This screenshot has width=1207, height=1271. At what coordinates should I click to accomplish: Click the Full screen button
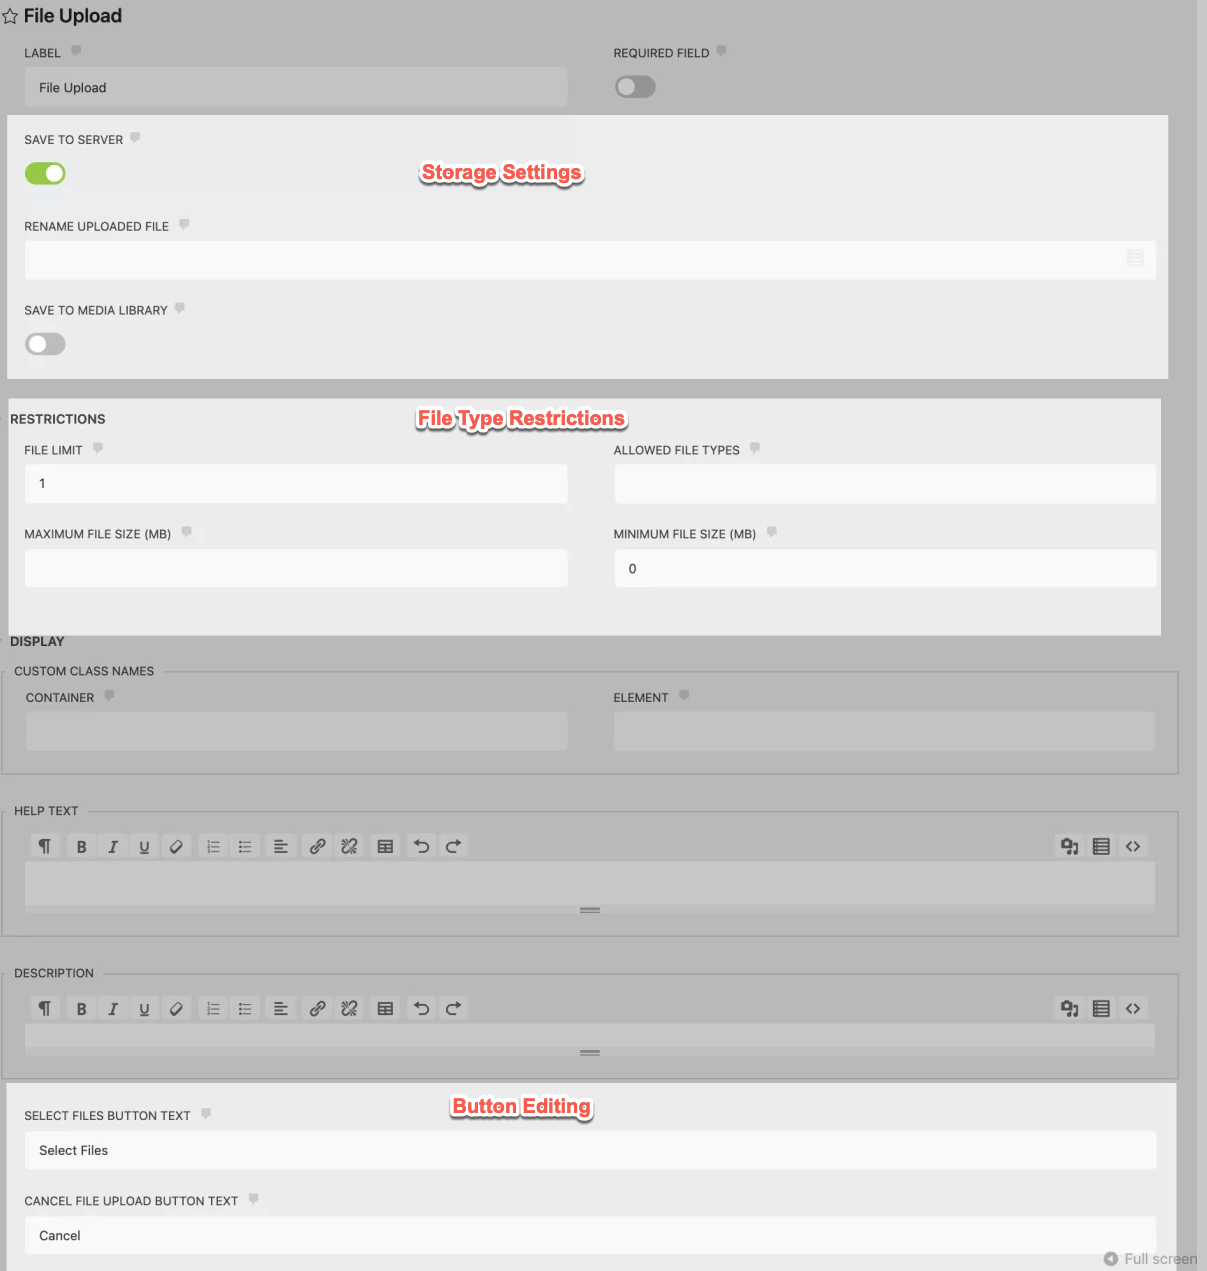[1150, 1259]
